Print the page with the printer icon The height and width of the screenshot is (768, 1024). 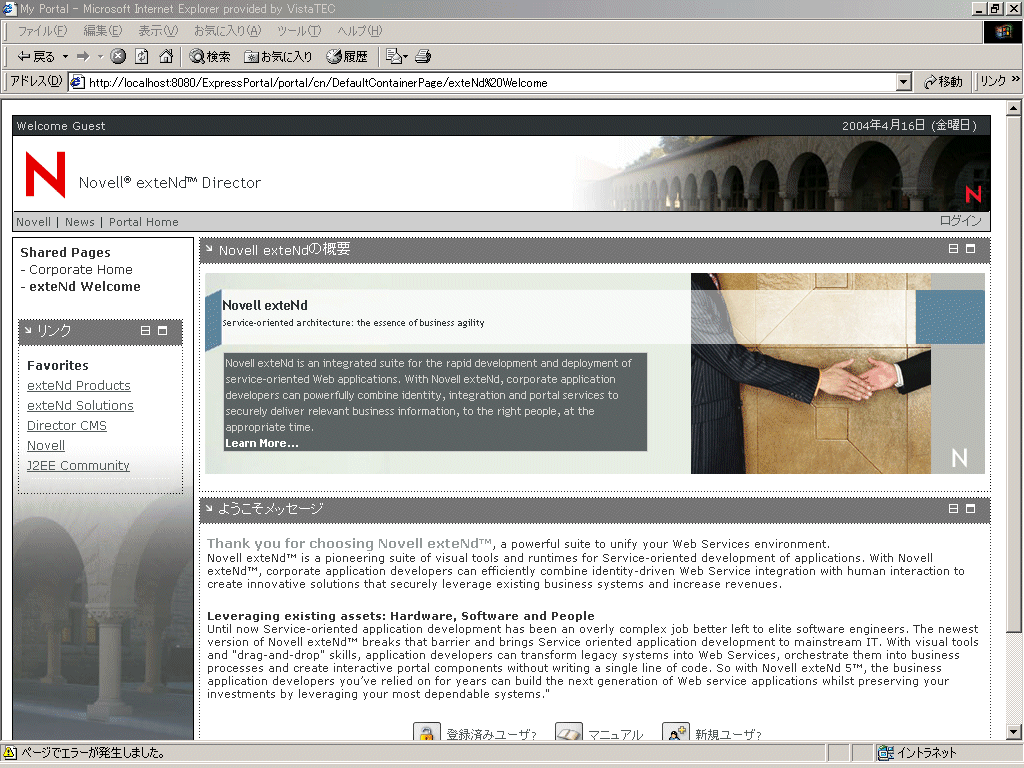(423, 57)
